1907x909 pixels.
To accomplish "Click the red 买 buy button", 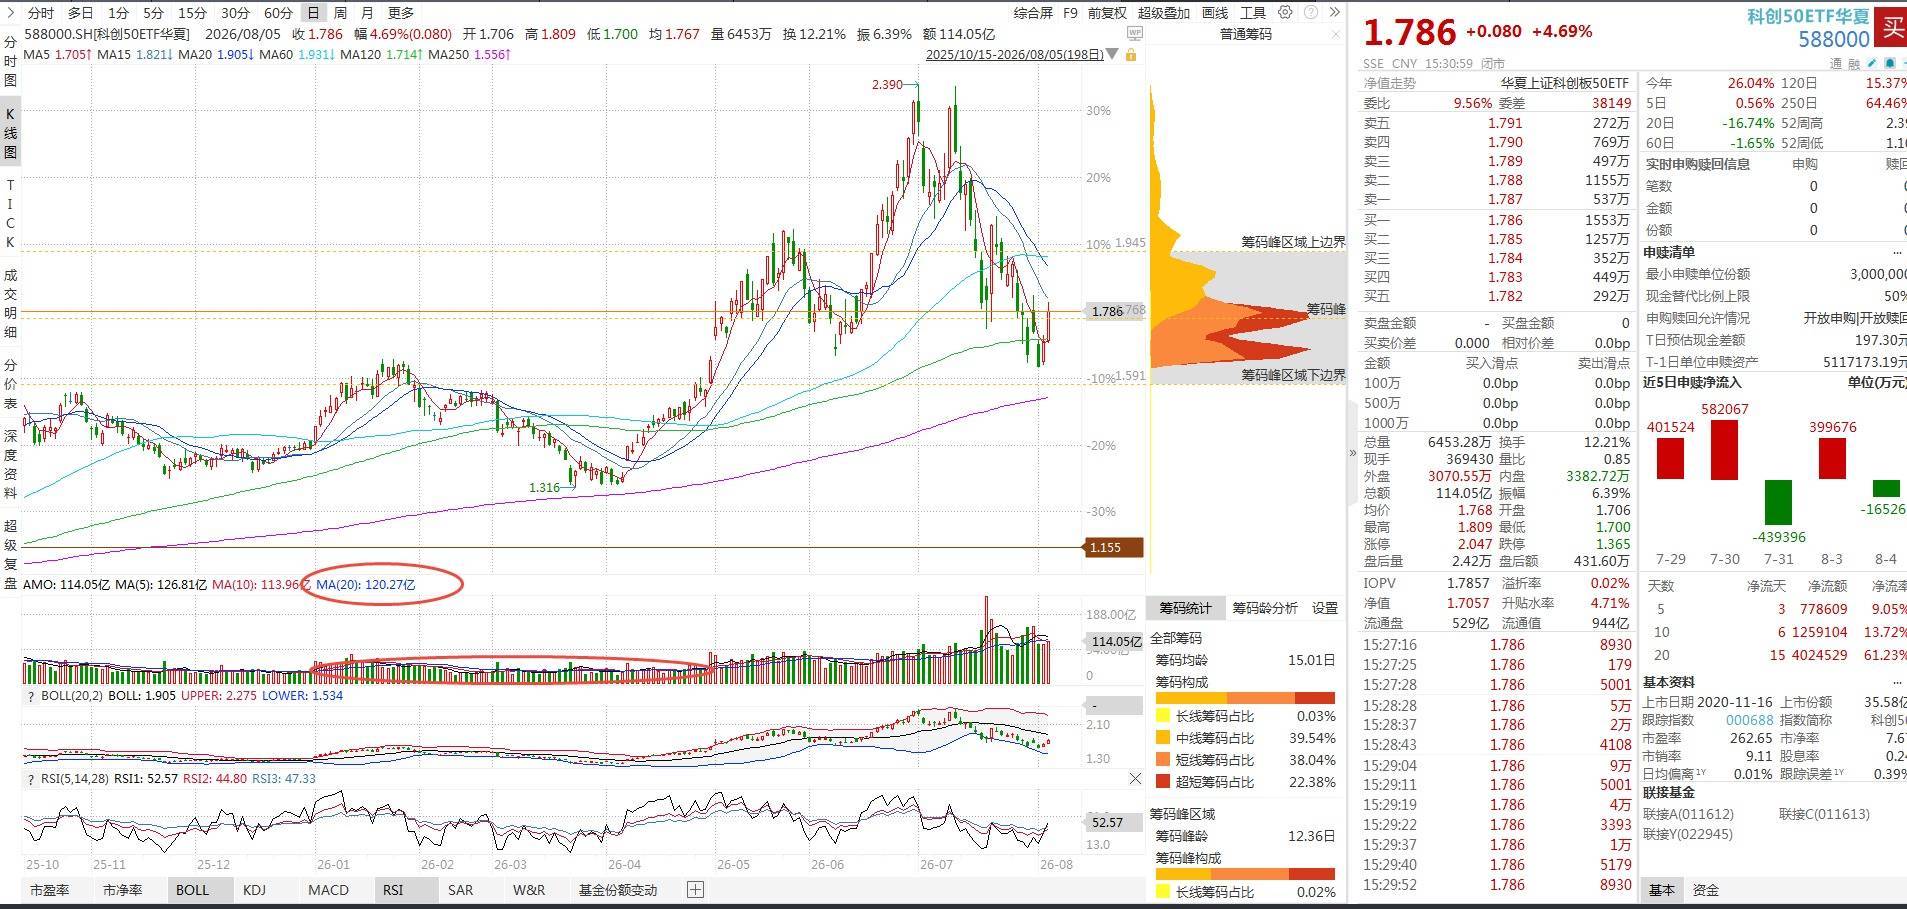I will 1891,27.
